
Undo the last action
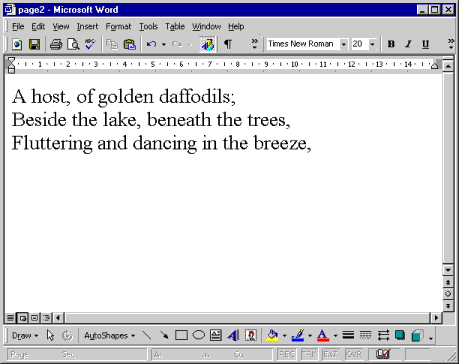152,44
